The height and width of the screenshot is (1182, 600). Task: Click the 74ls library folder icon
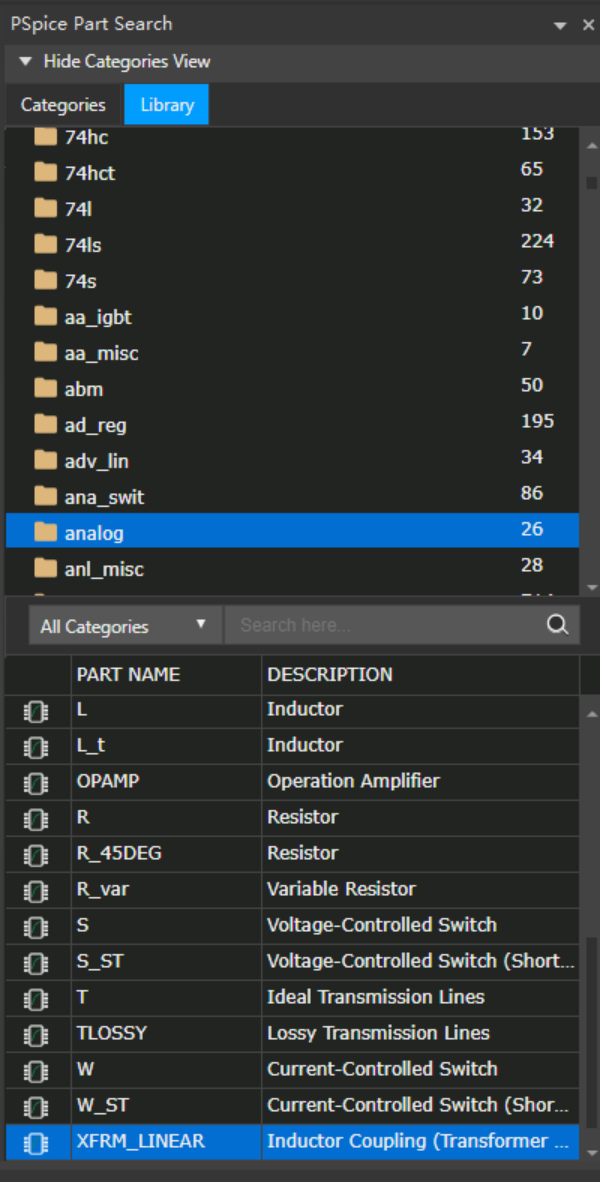(x=46, y=244)
